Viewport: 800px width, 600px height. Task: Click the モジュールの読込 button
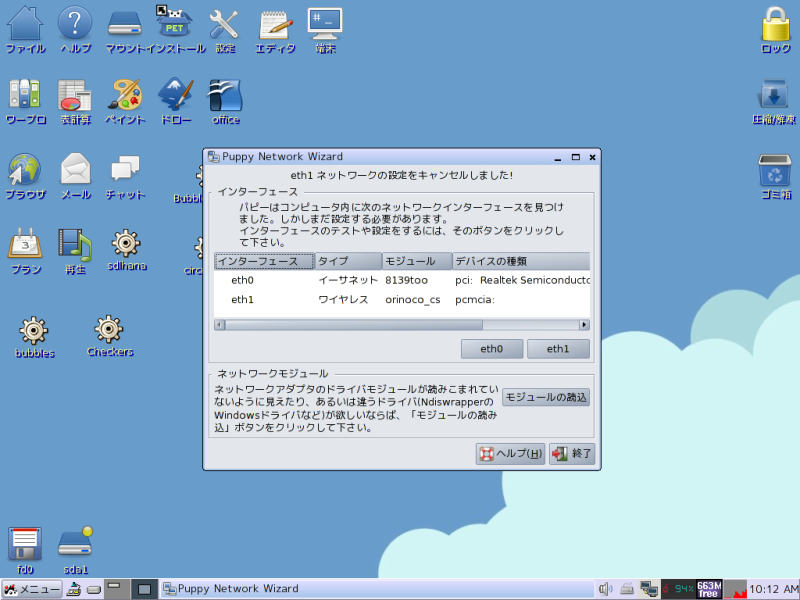(x=546, y=397)
